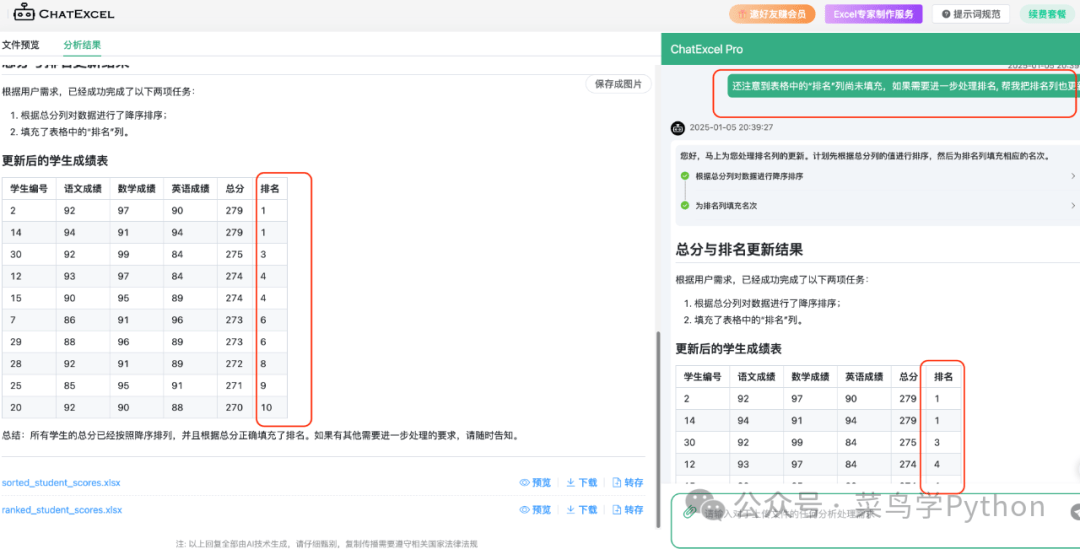Click the paperclip attachment icon in chat input
Screen dimensions: 1080x549
[x=687, y=513]
